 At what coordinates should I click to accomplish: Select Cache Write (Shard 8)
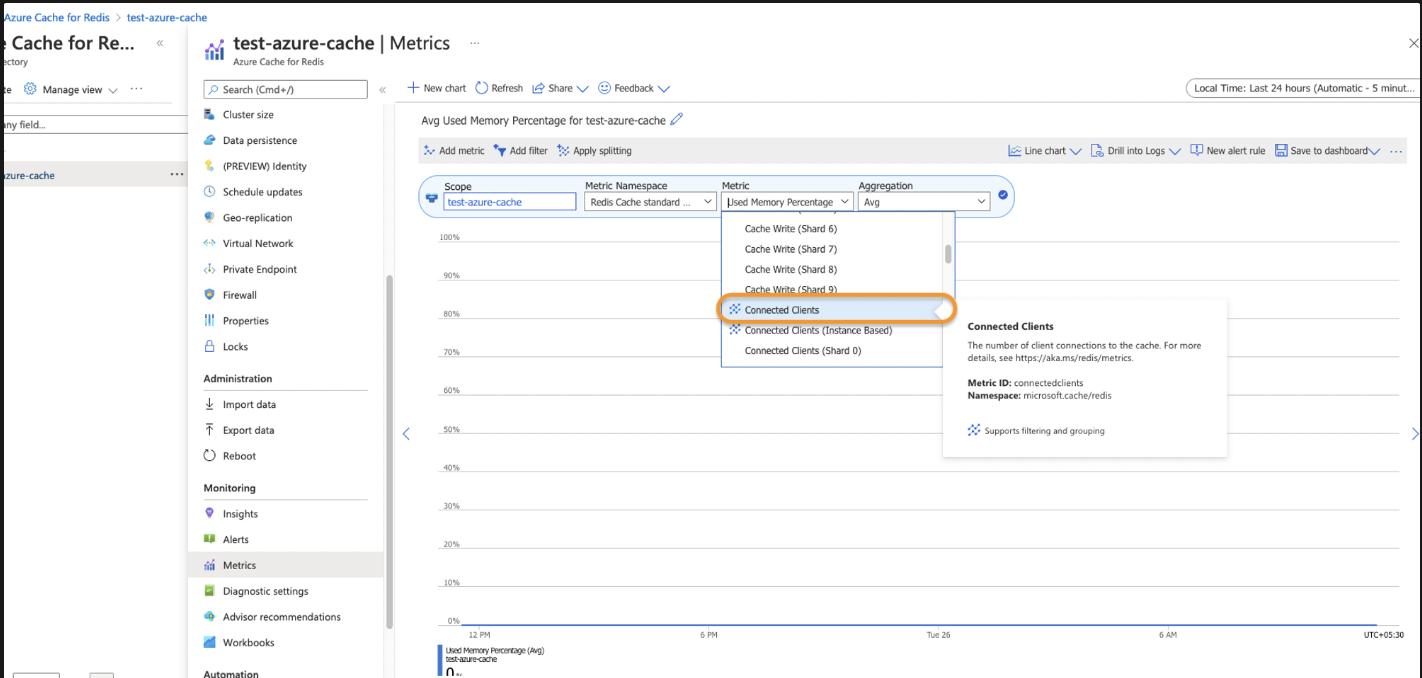(790, 270)
